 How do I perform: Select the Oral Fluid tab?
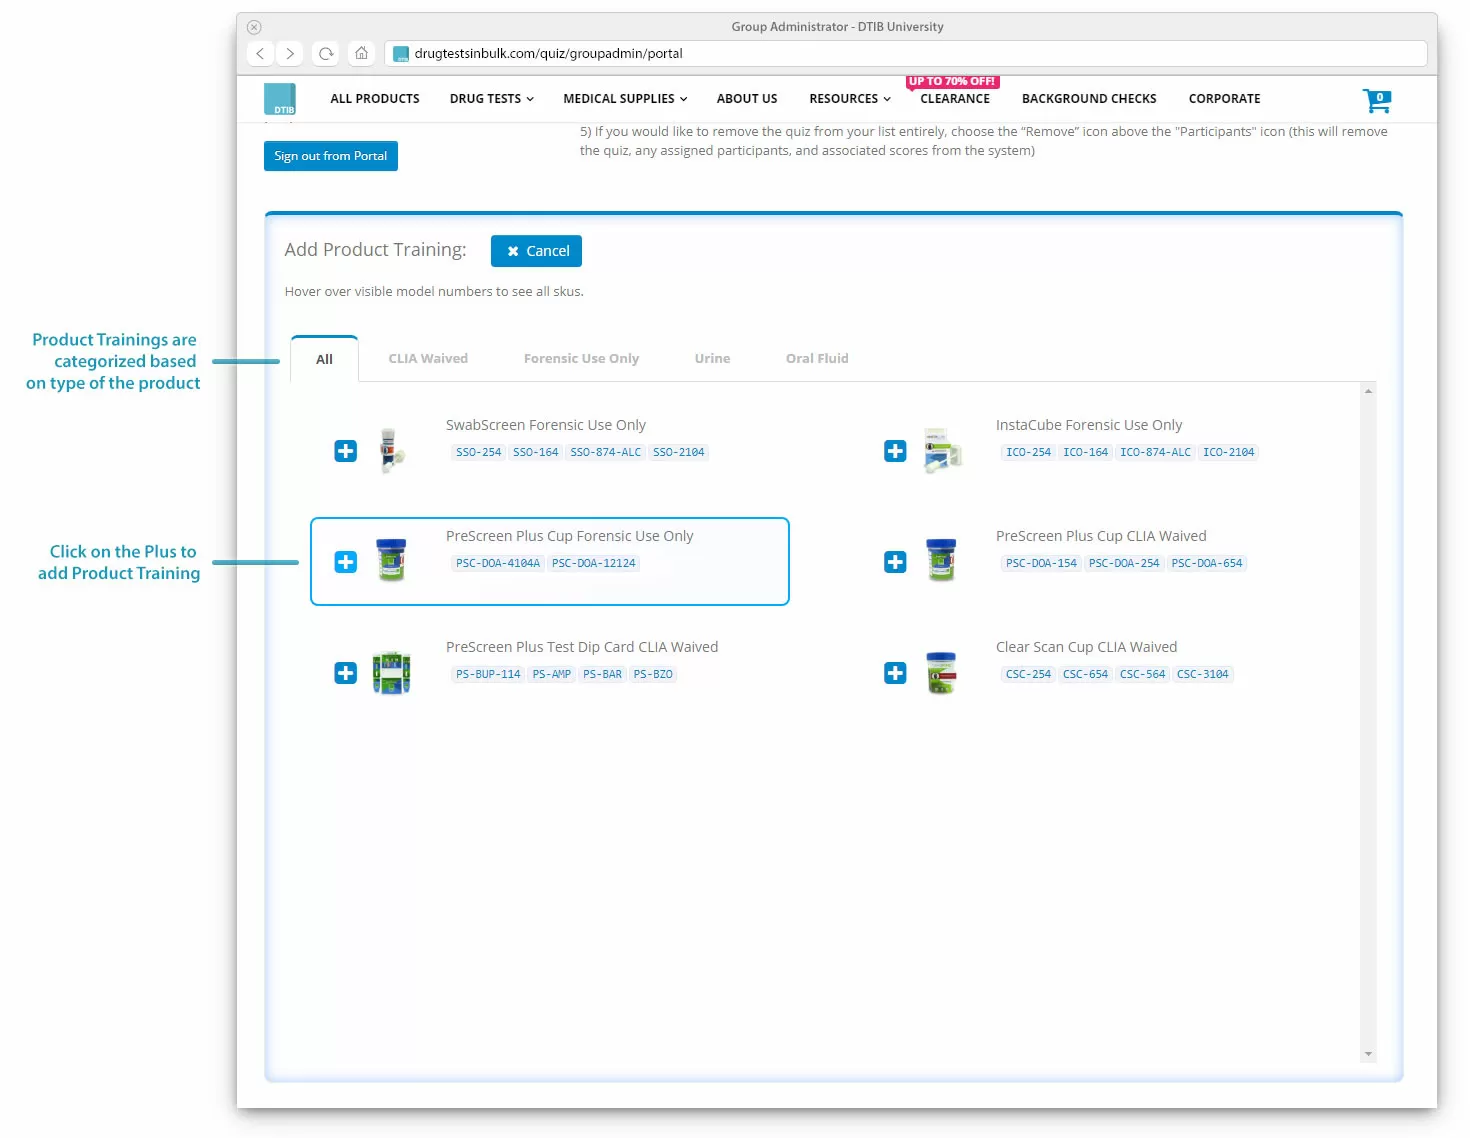[816, 359]
